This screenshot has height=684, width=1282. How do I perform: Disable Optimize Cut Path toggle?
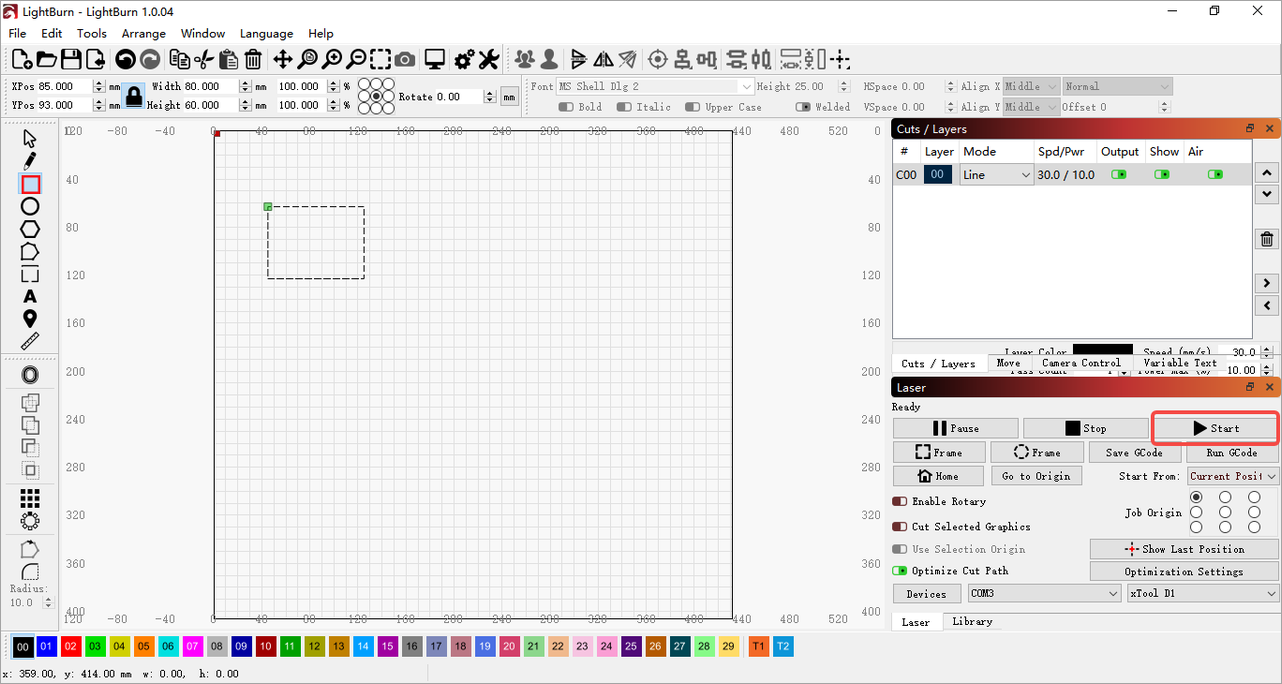(899, 571)
